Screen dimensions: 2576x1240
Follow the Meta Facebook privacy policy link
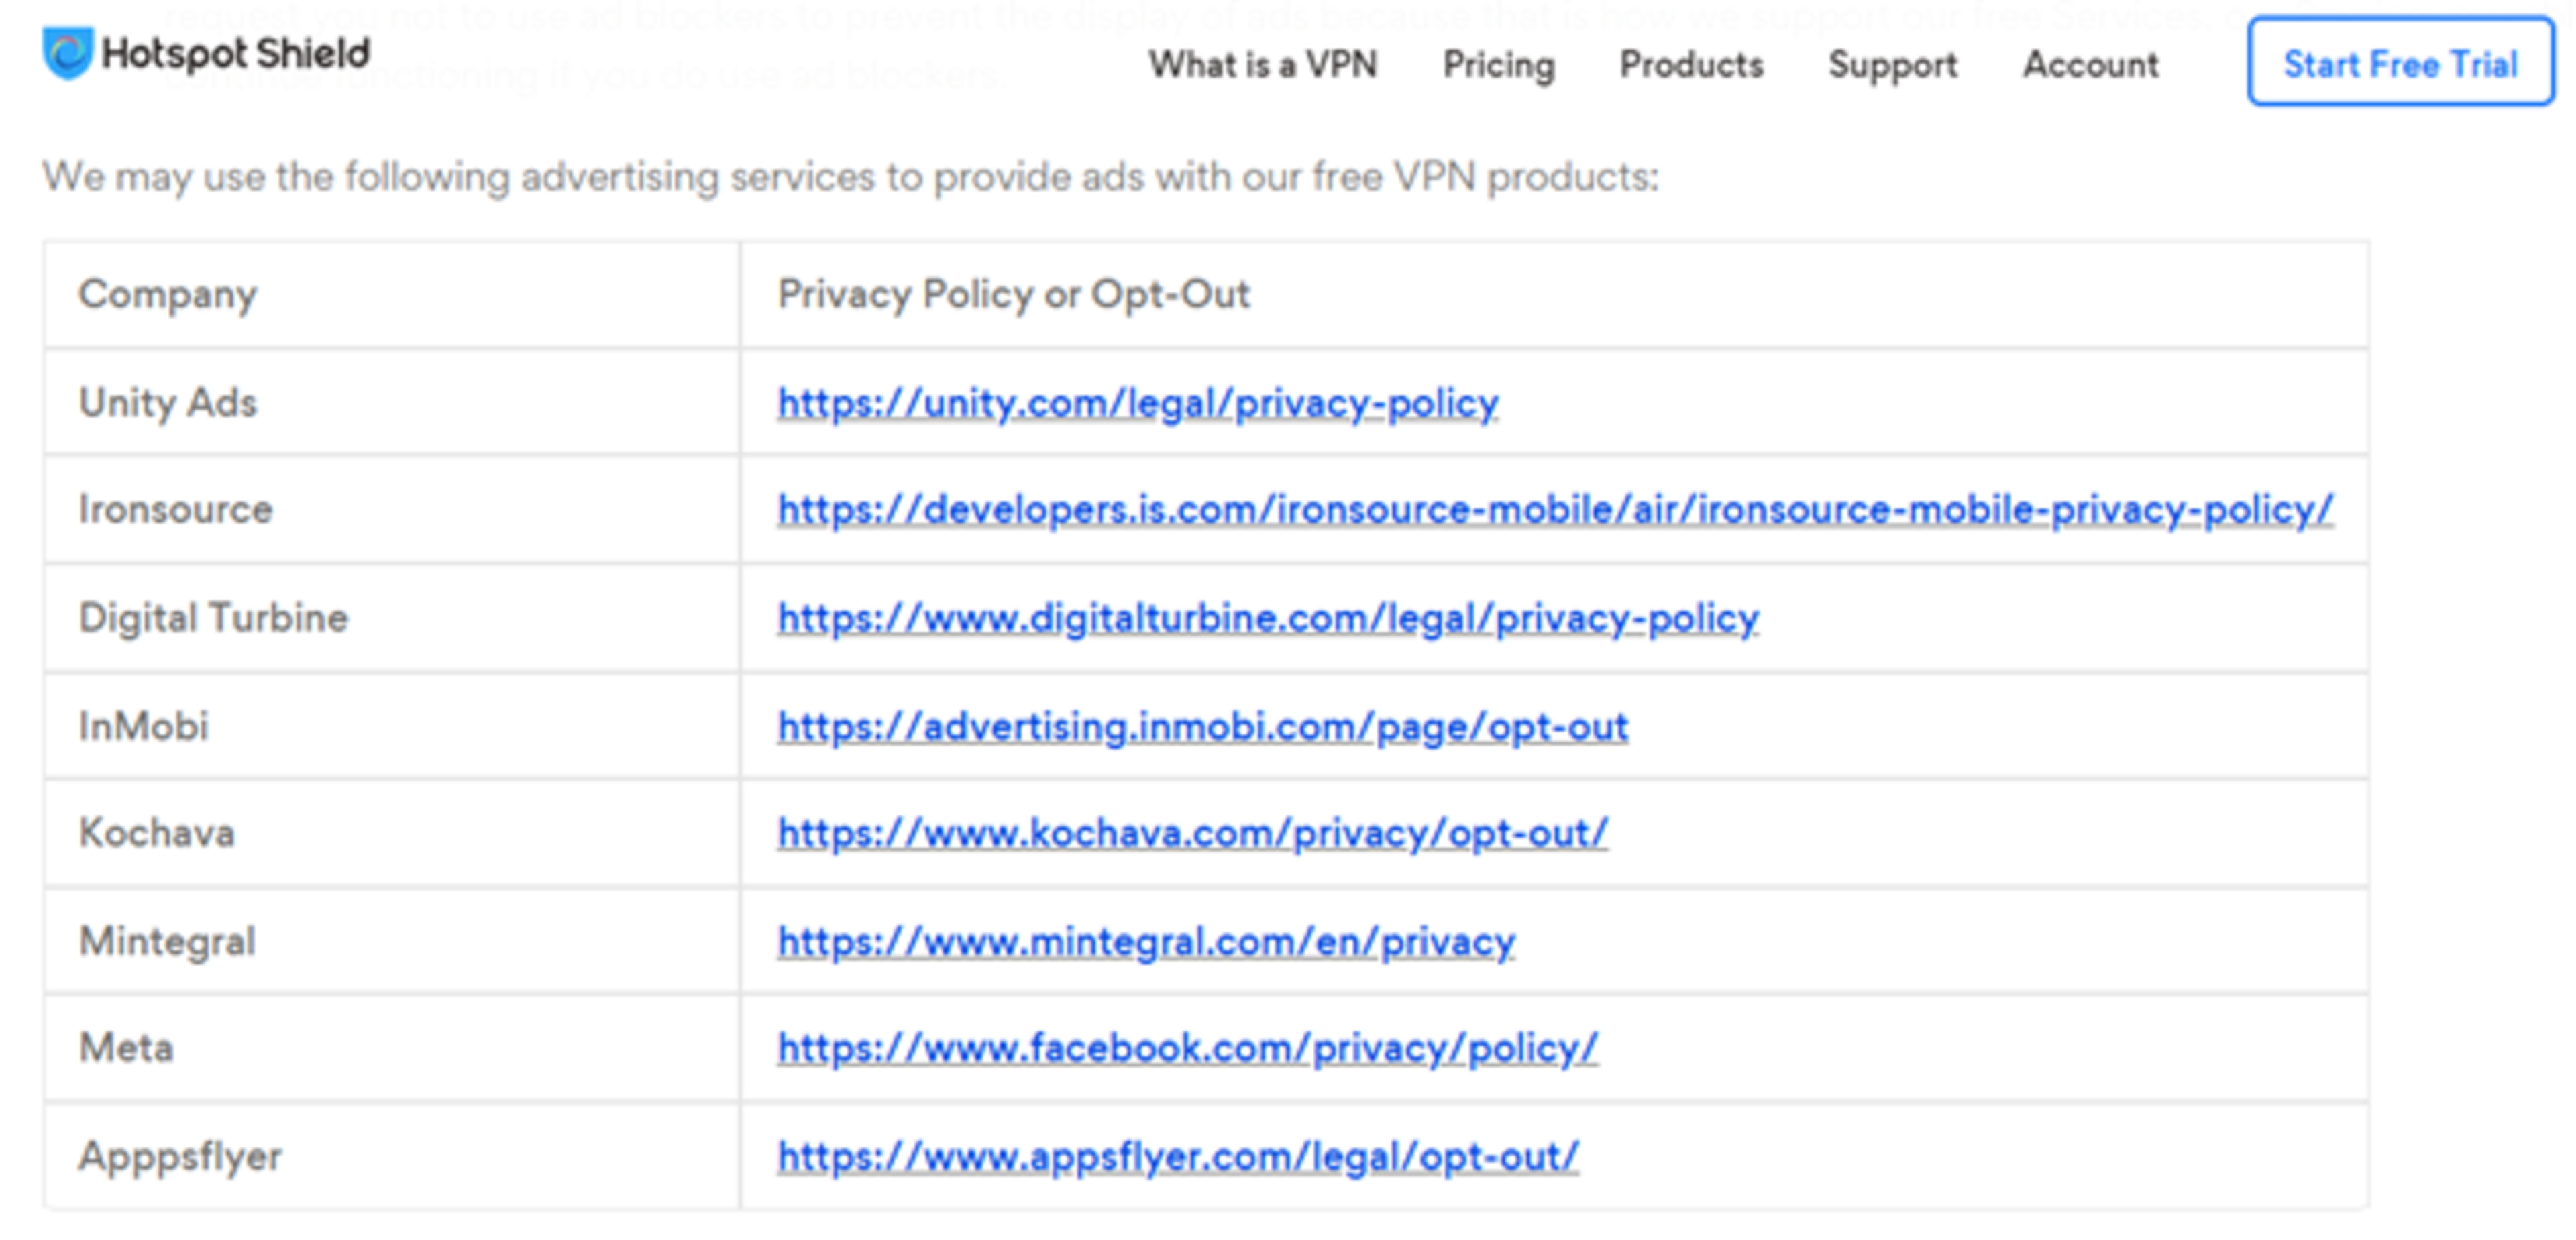pyautogui.click(x=1187, y=1048)
